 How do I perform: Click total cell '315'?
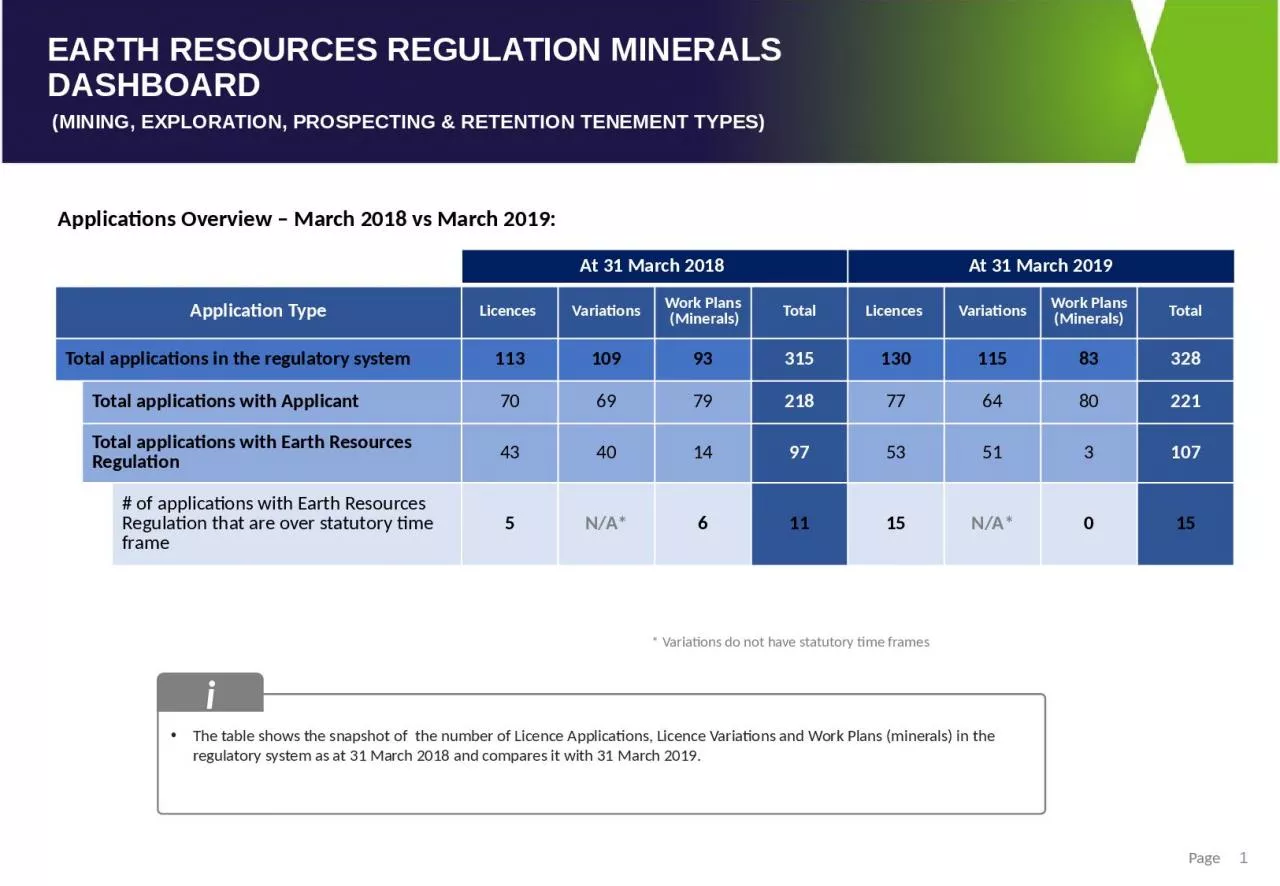(x=799, y=359)
